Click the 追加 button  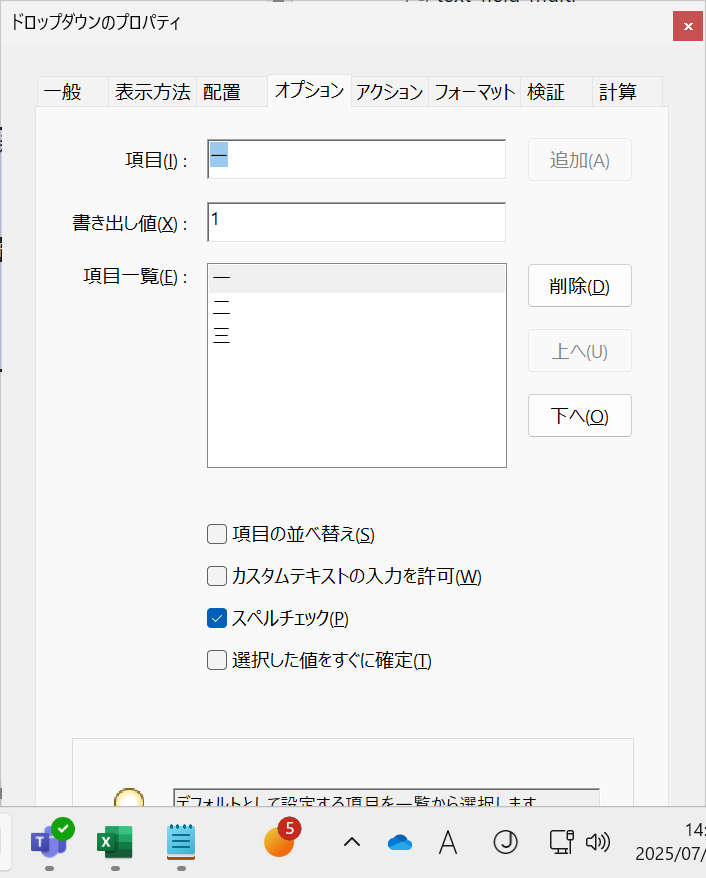(579, 160)
